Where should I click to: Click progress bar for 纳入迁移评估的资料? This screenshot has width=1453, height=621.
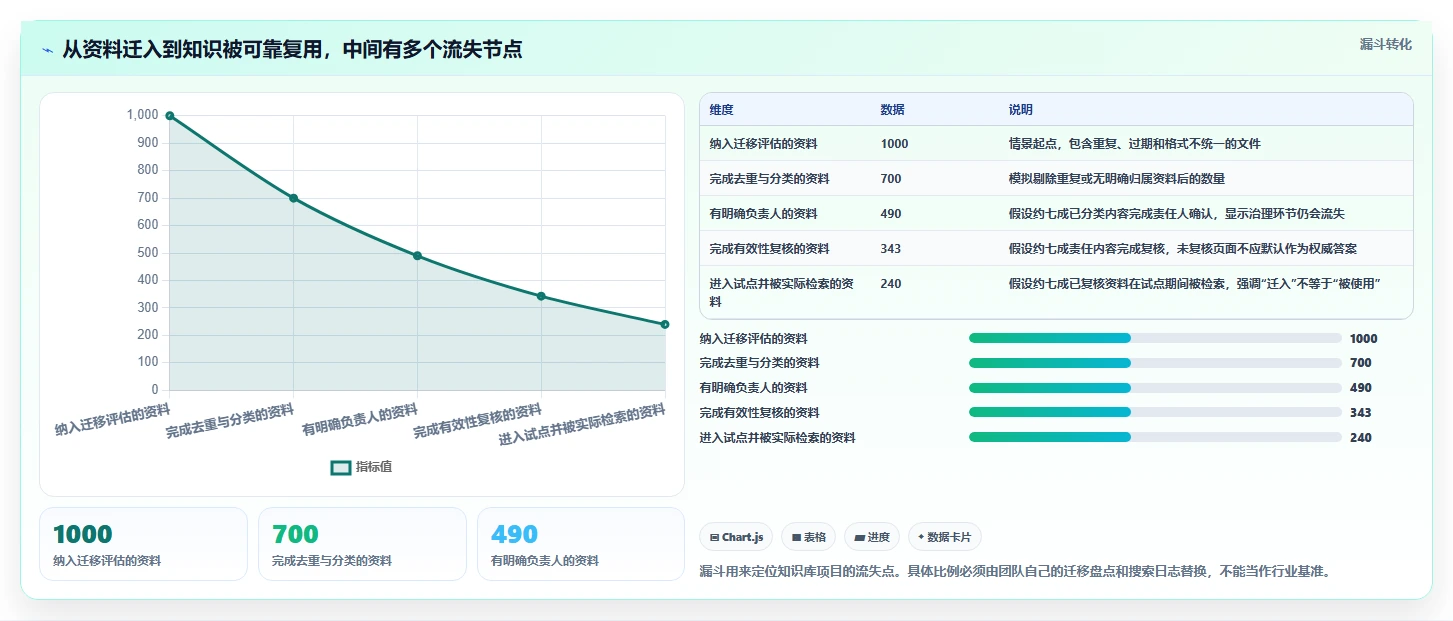pyautogui.click(x=1155, y=338)
